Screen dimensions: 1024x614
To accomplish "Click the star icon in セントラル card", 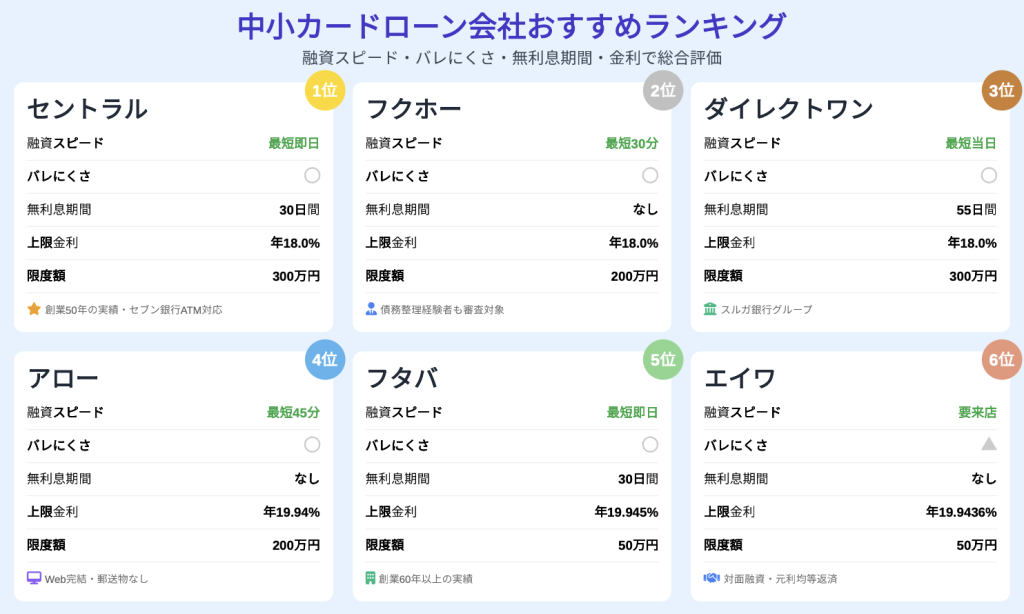I will (34, 309).
